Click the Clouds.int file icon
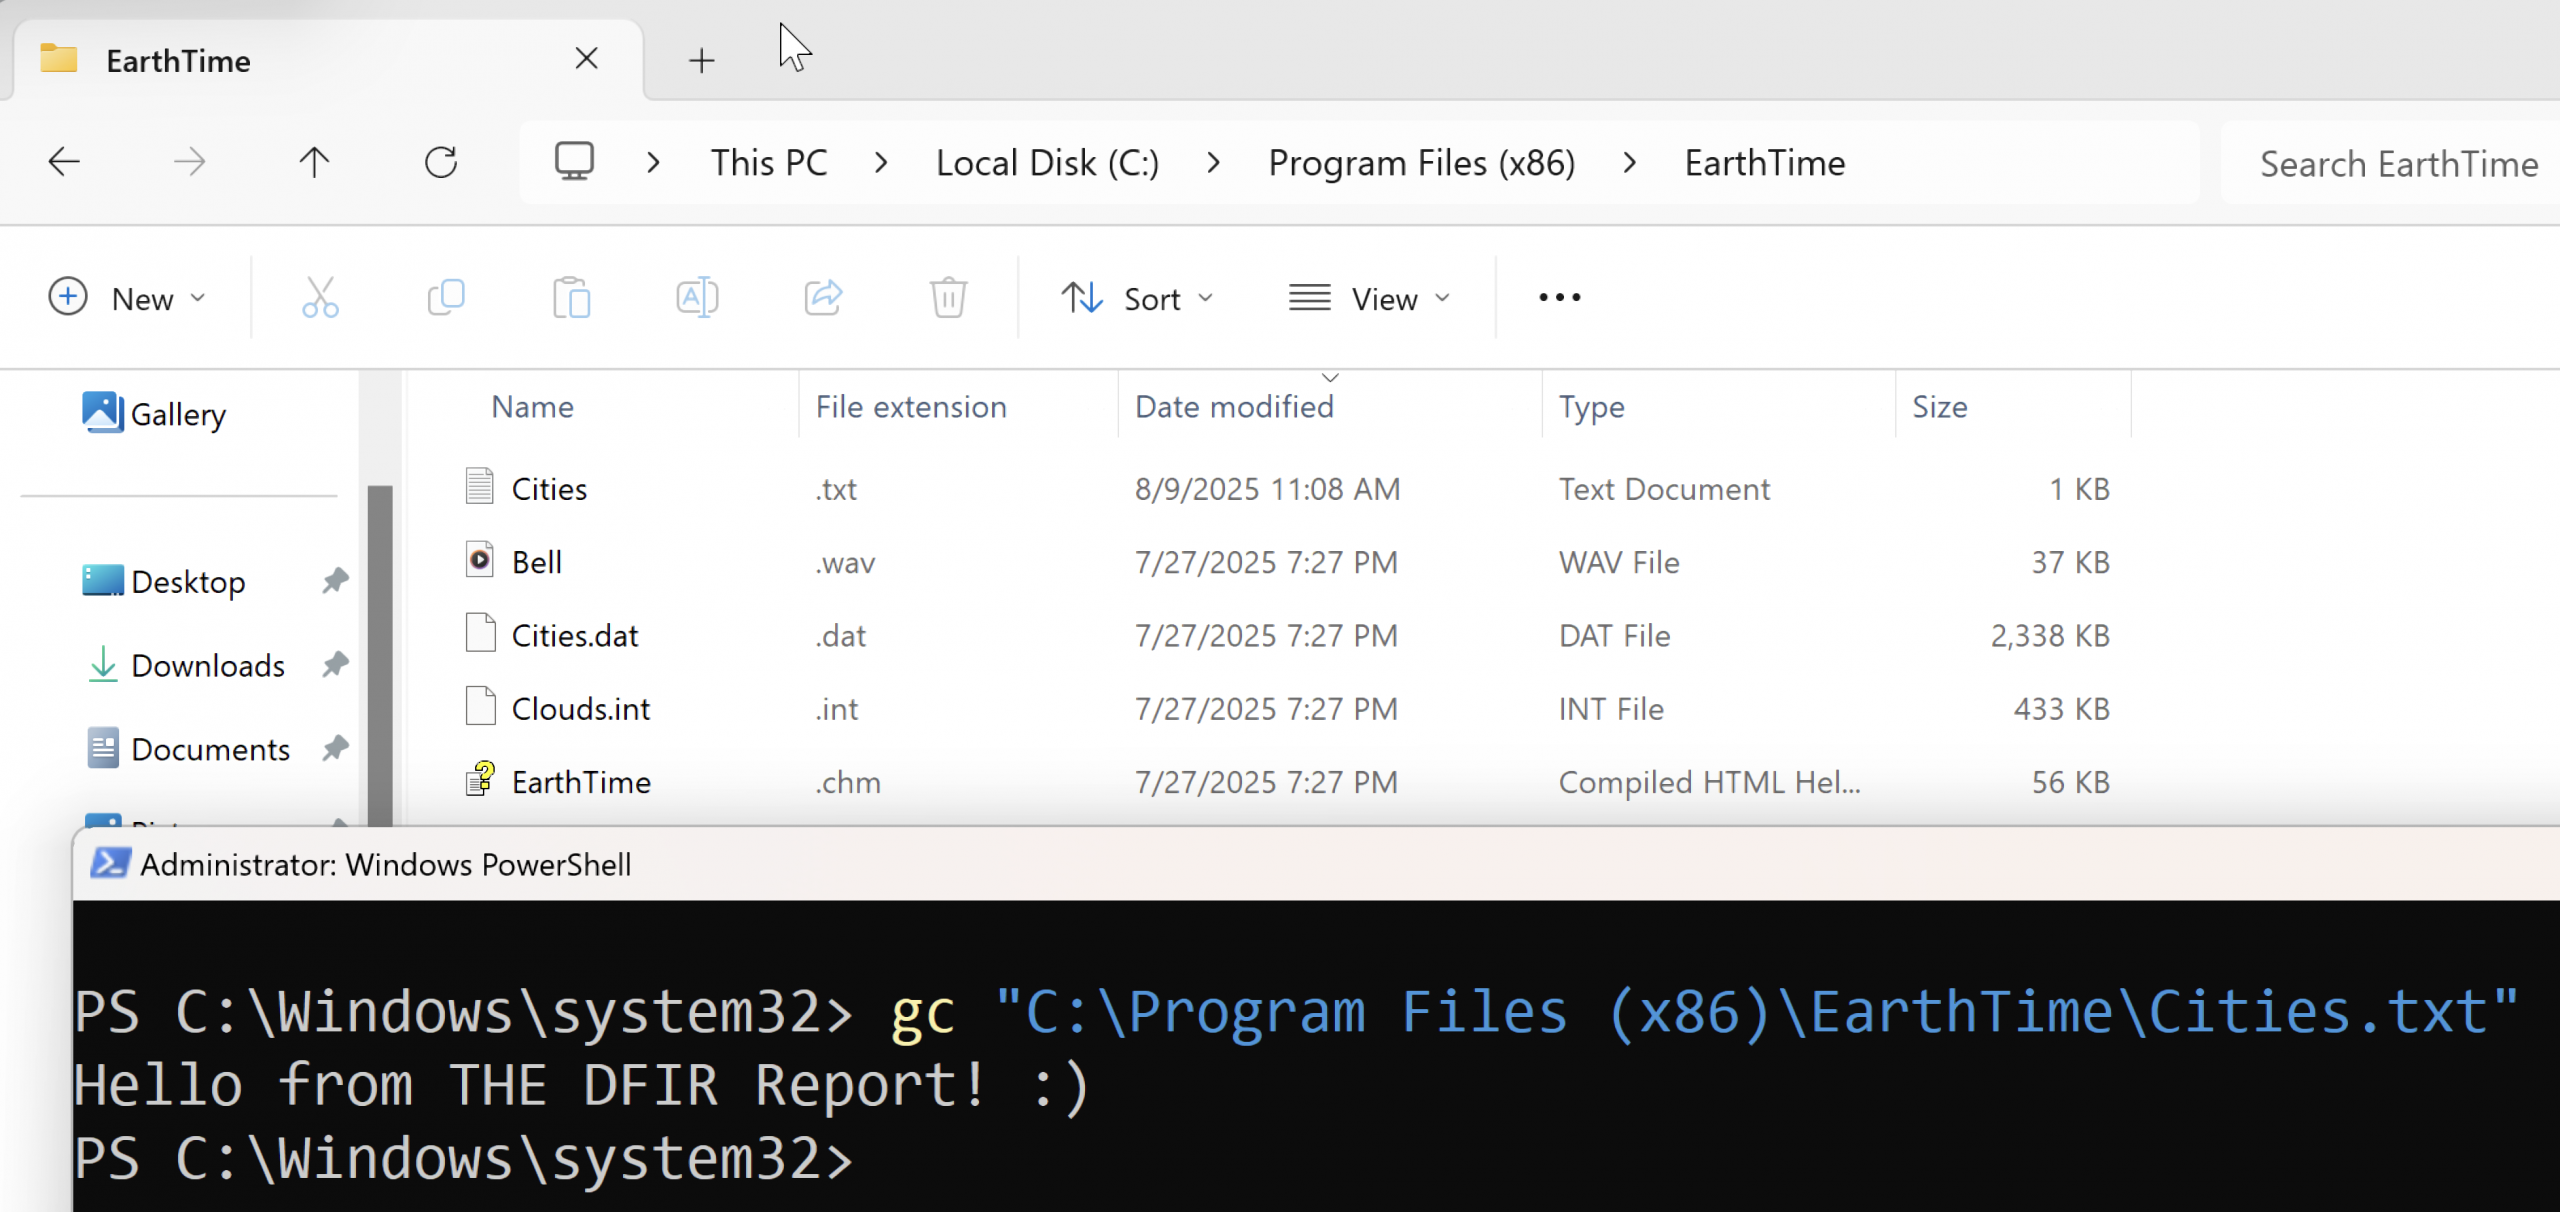This screenshot has height=1212, width=2560. 480,706
